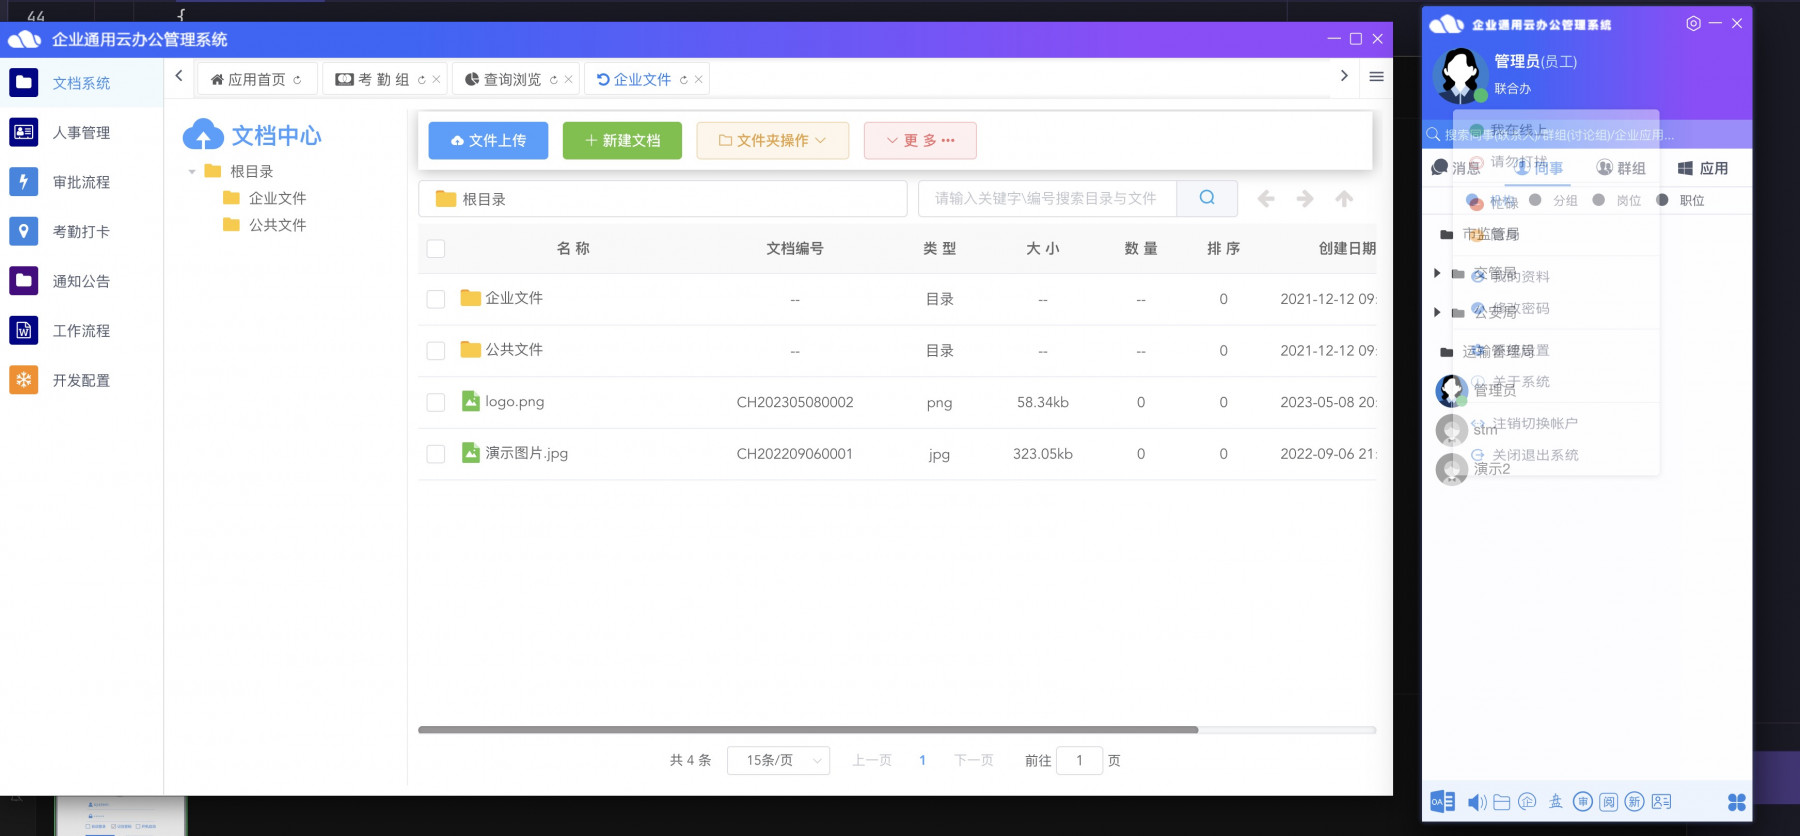The width and height of the screenshot is (1800, 836).
Task: Click the 根目录 path field
Action: 663,199
